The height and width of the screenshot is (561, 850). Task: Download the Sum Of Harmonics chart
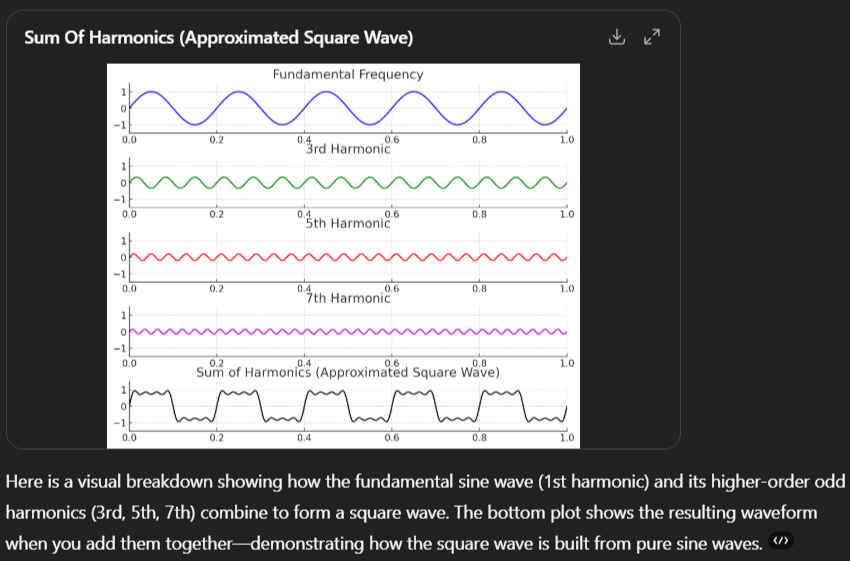pos(617,38)
